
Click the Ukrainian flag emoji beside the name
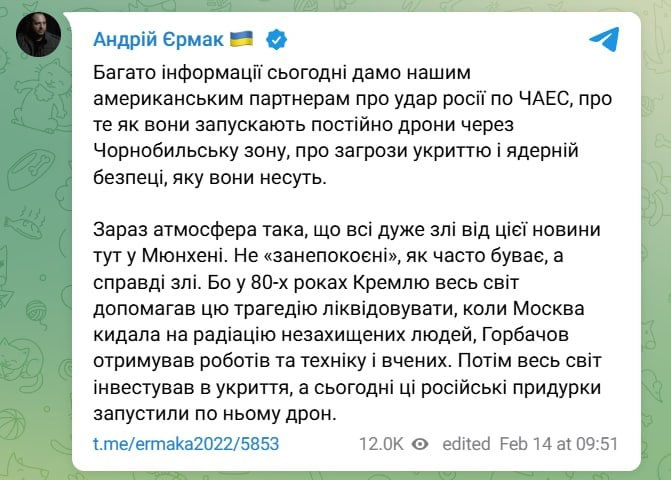tap(241, 39)
